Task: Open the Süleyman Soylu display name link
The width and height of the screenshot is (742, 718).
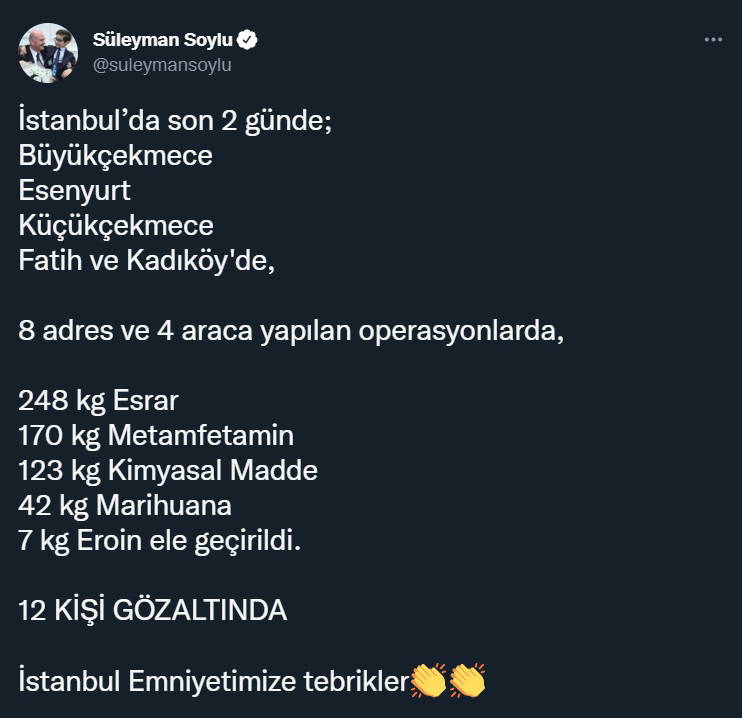Action: [162, 40]
